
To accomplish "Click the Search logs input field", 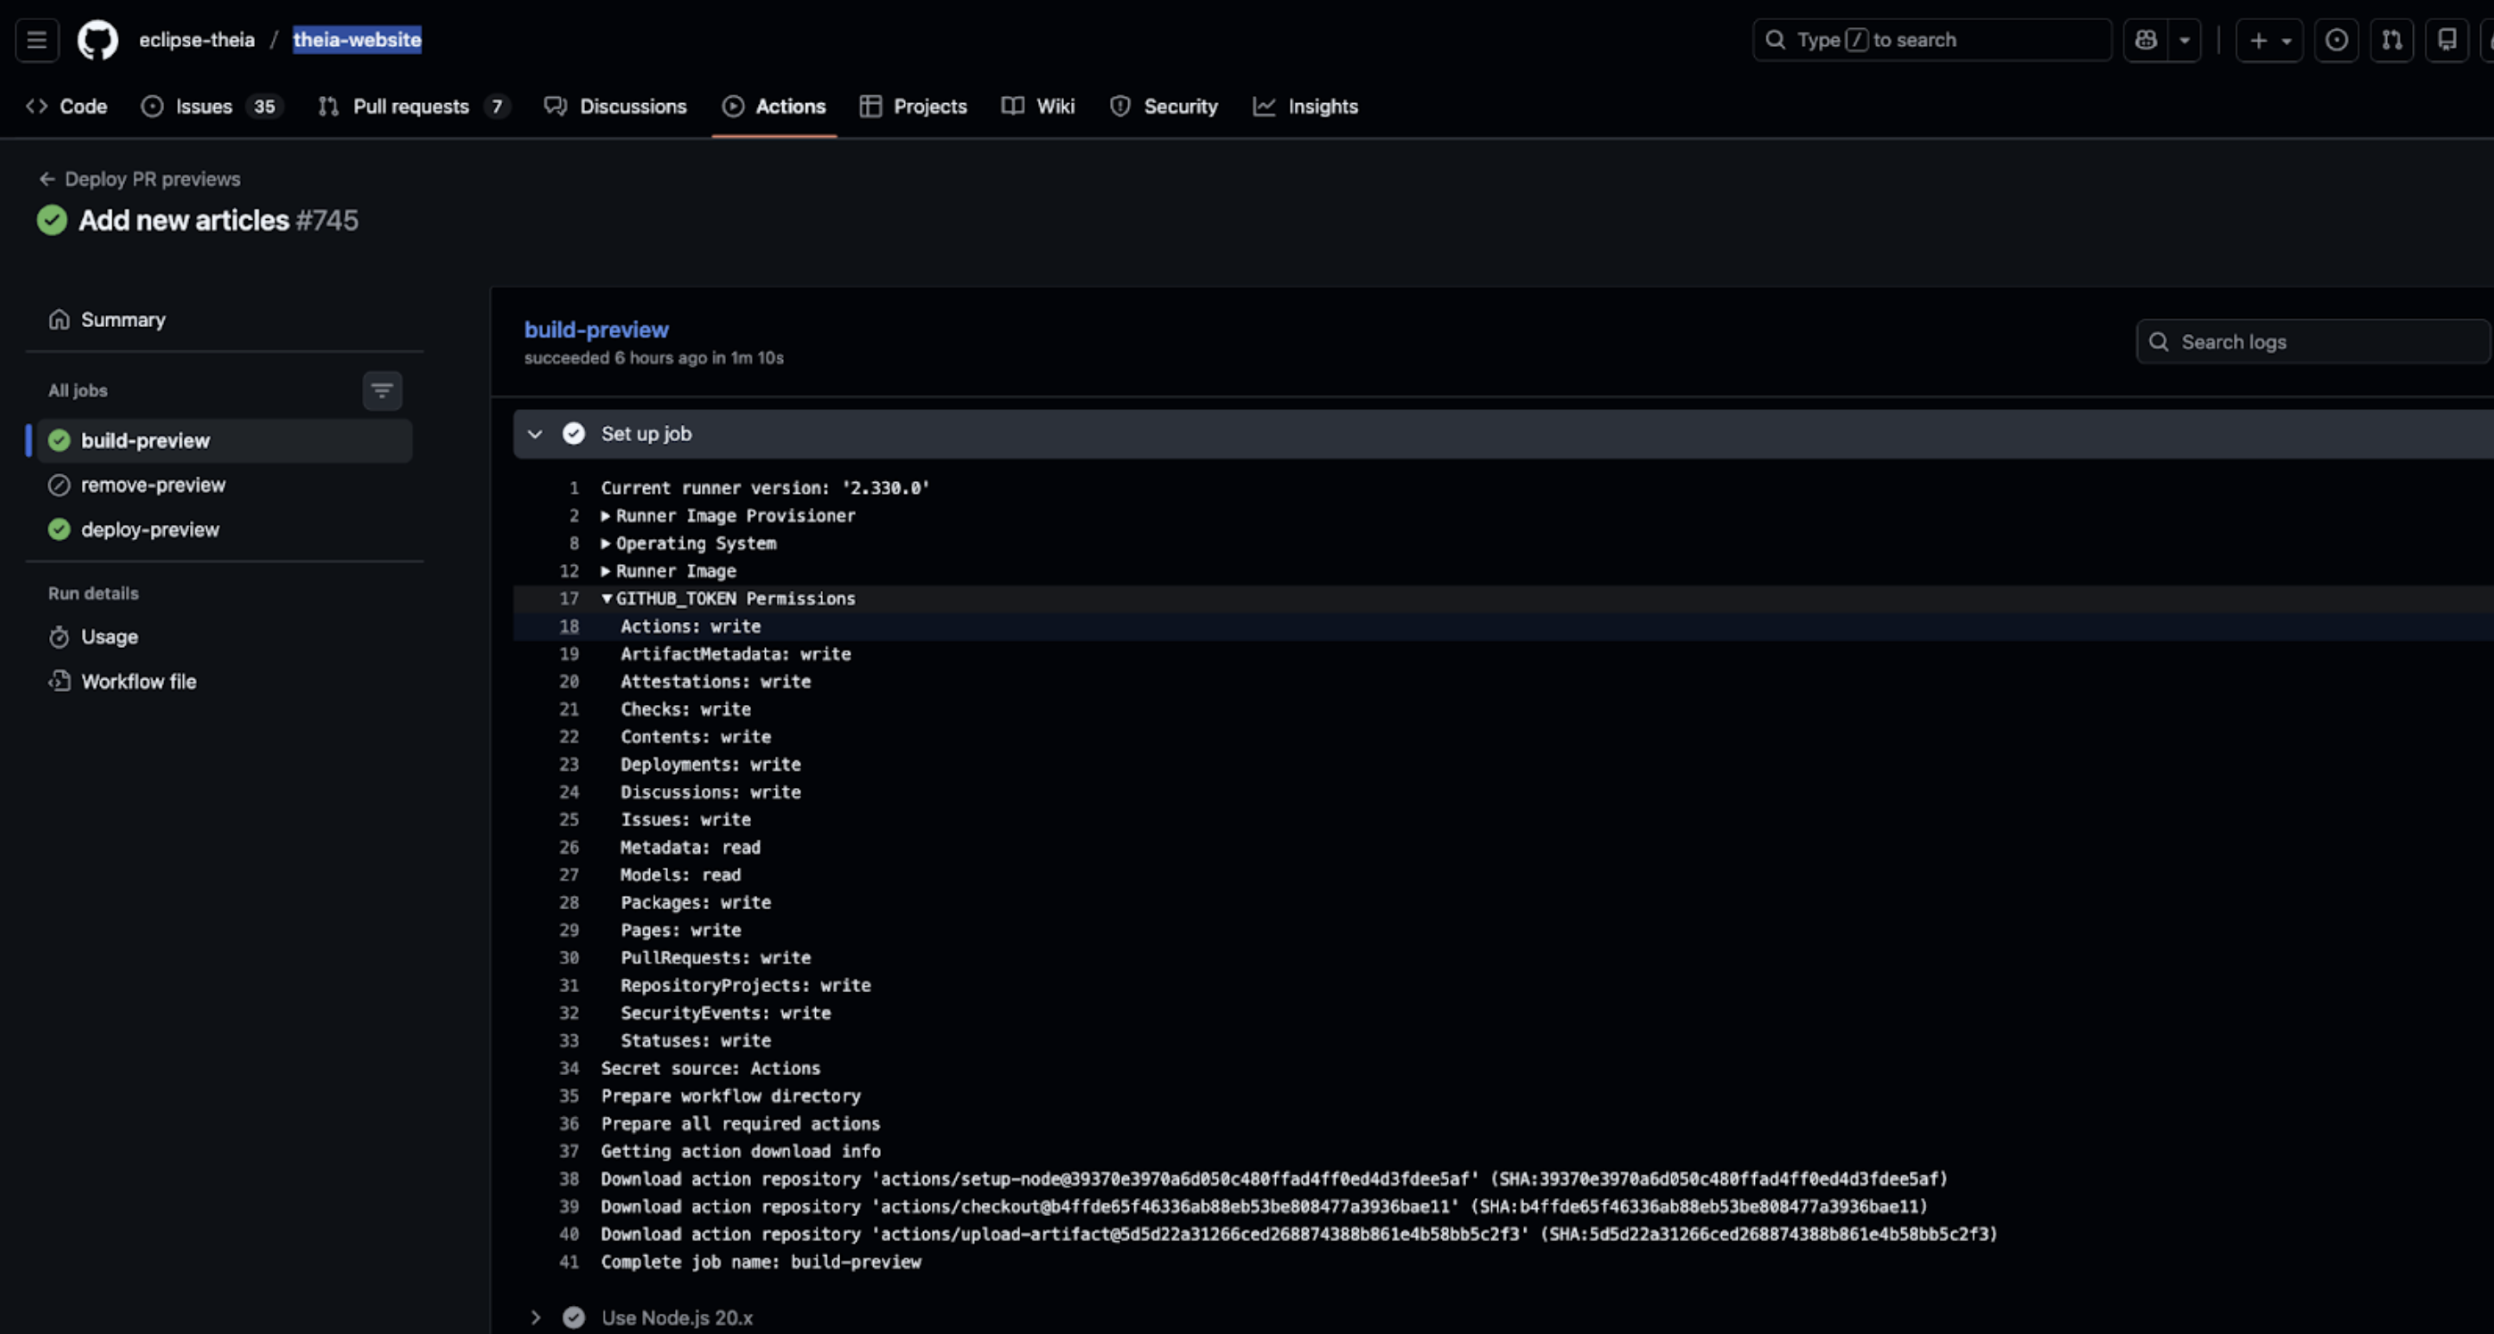I will [2320, 342].
